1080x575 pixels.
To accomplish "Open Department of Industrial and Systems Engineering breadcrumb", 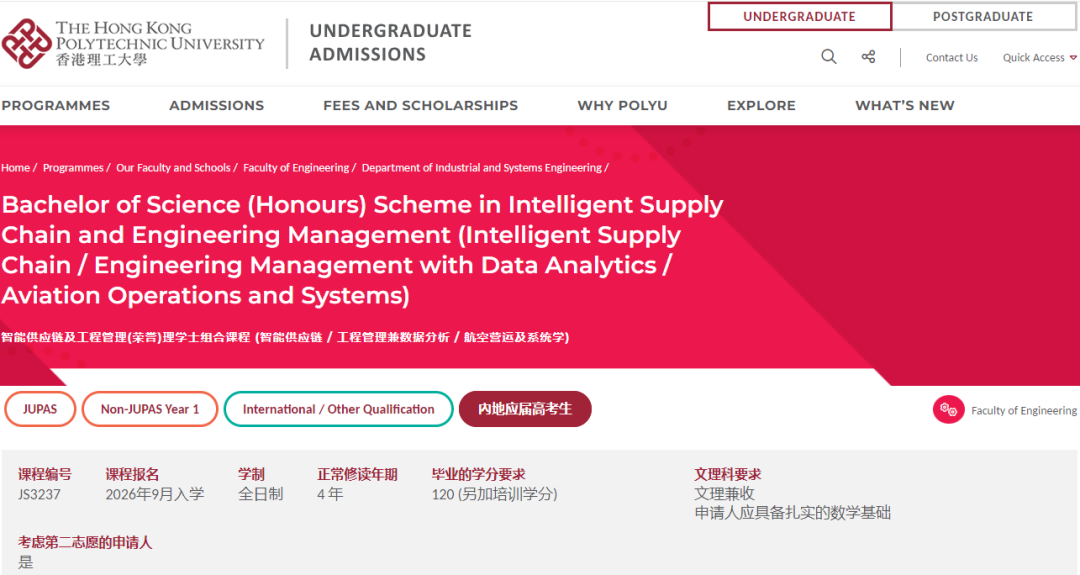I will [481, 168].
